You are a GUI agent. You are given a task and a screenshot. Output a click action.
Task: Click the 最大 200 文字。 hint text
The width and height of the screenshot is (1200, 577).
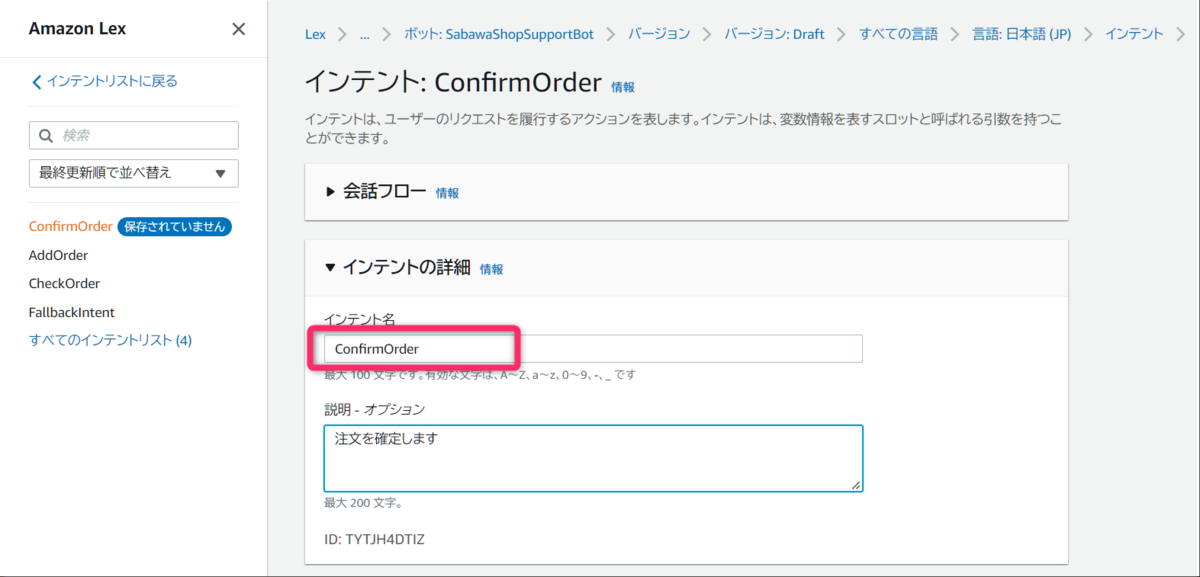(363, 503)
